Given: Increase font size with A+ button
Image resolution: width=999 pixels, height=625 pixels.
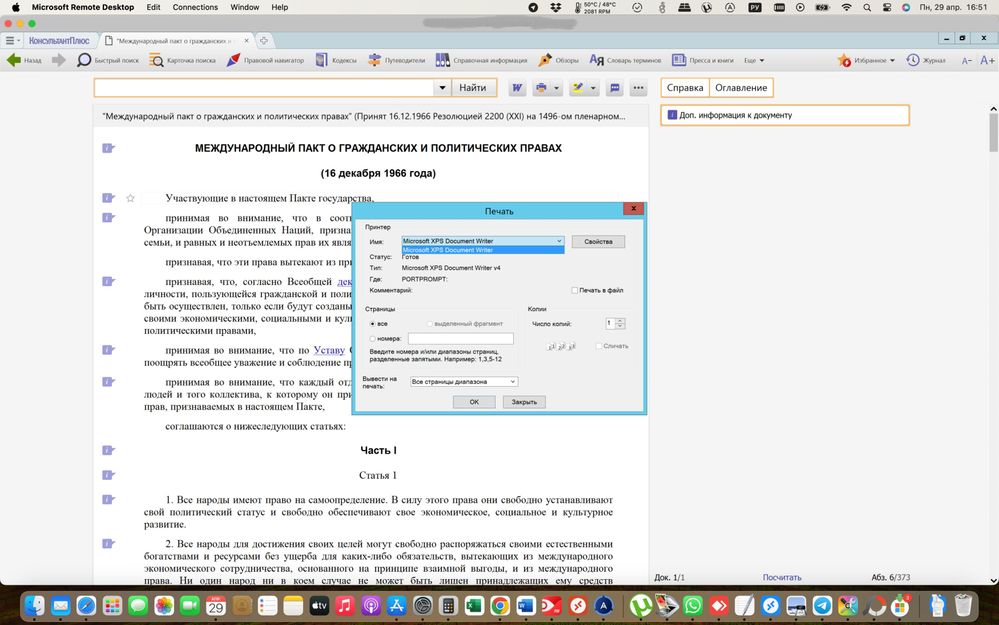Looking at the screenshot, I should [987, 60].
